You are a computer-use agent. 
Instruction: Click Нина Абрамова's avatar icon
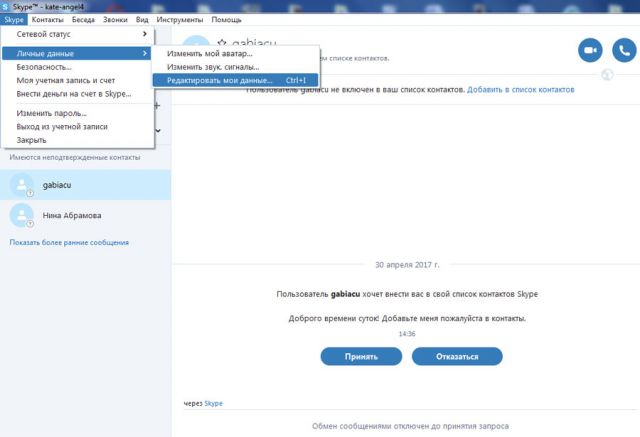point(22,215)
